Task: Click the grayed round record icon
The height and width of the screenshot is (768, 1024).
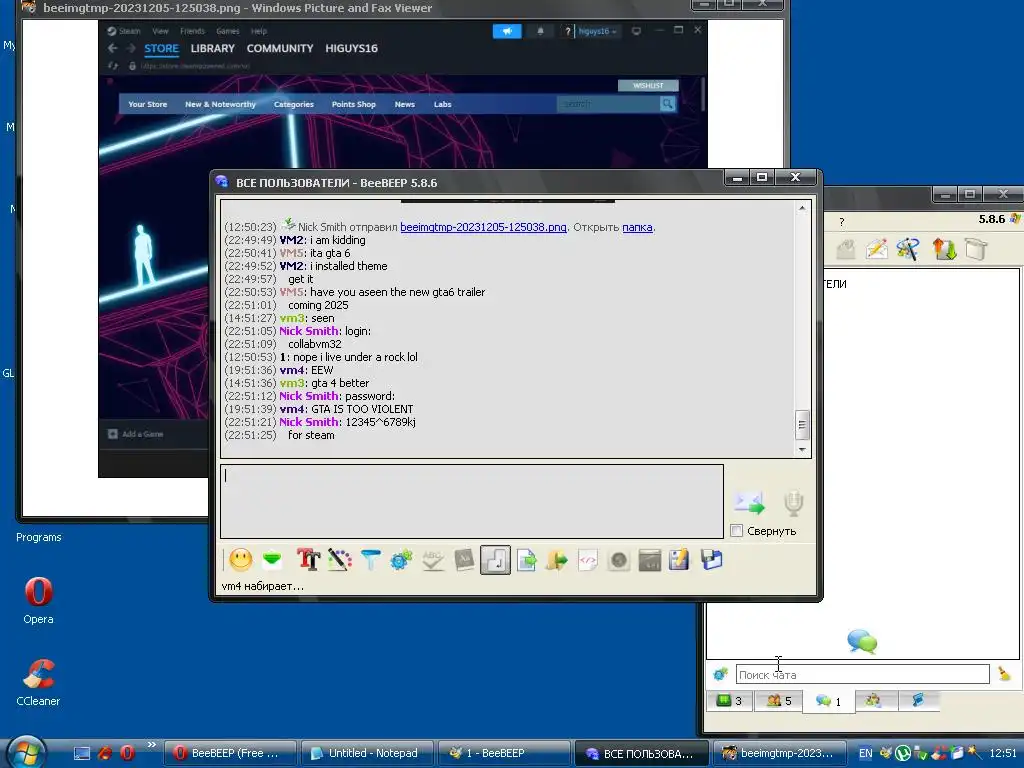Action: click(618, 560)
